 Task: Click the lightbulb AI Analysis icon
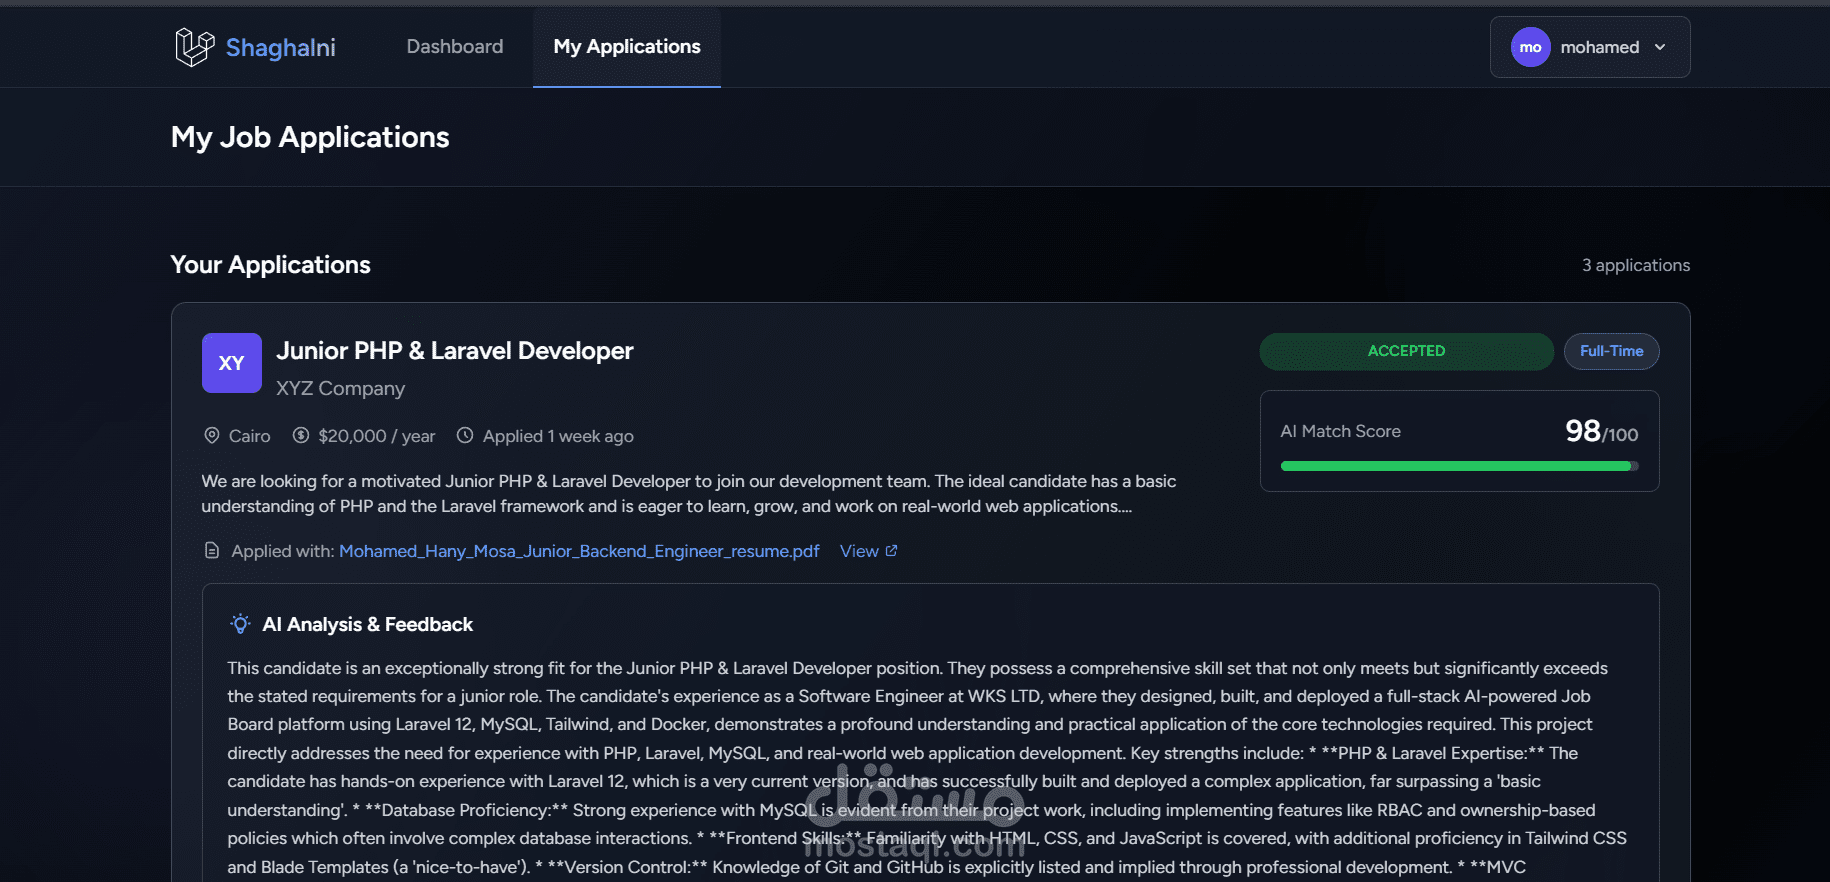pos(240,624)
